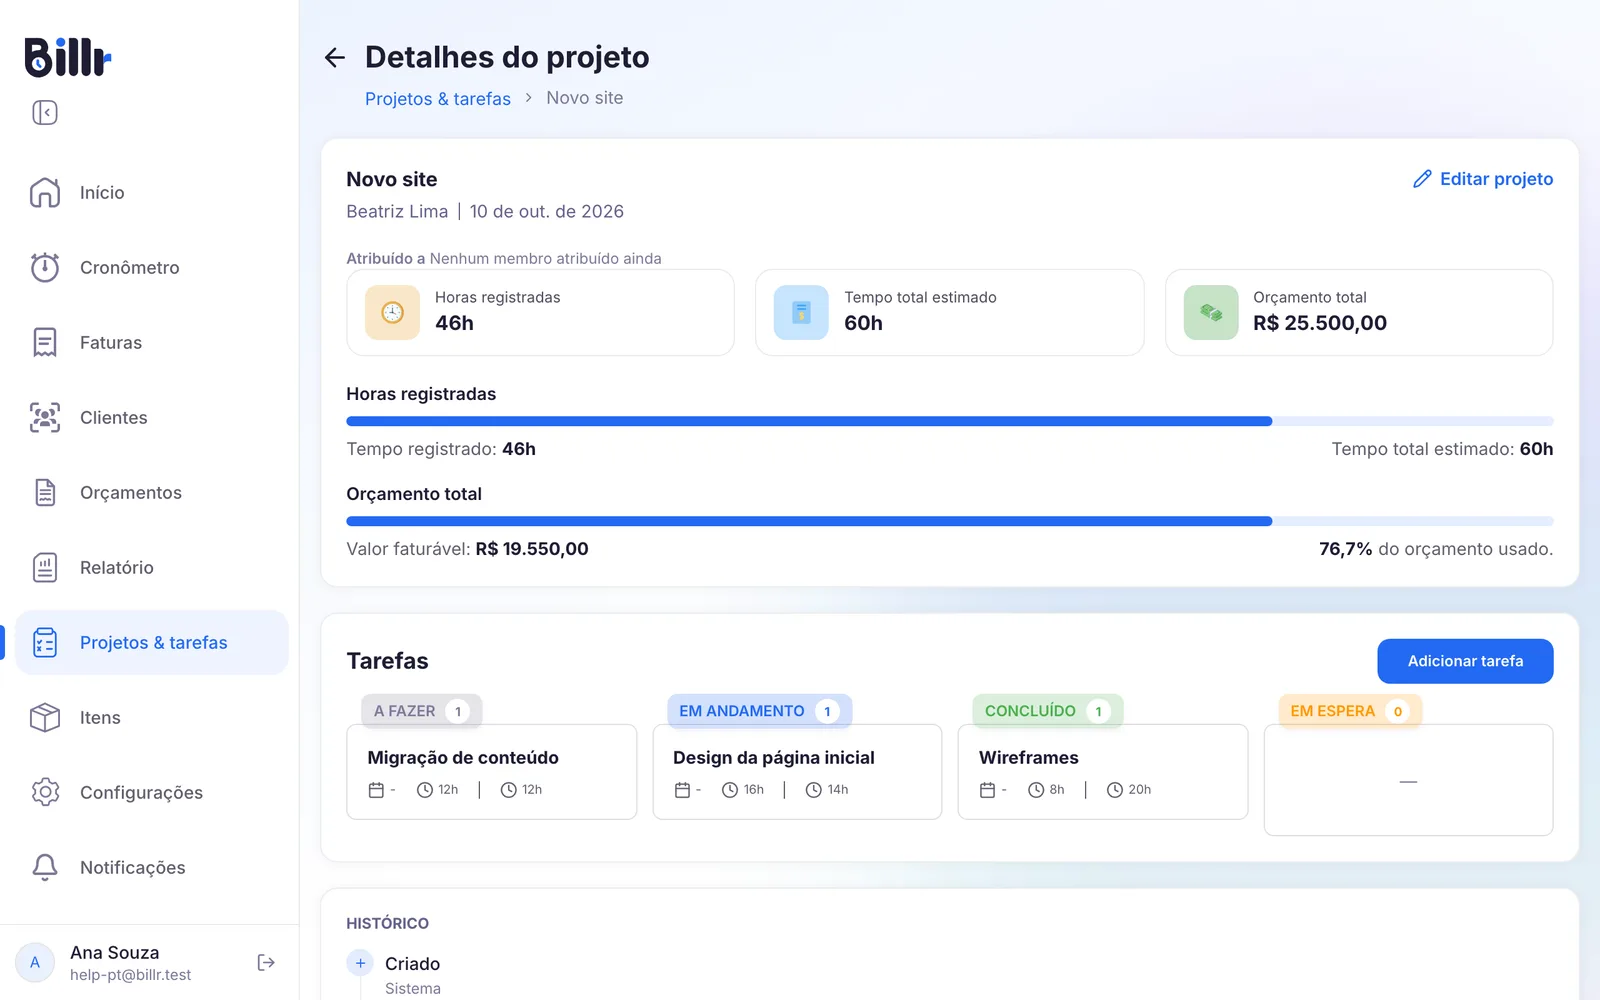Open Projetos & tarefas in sidebar
Viewport: 1600px width, 1000px height.
(x=152, y=642)
